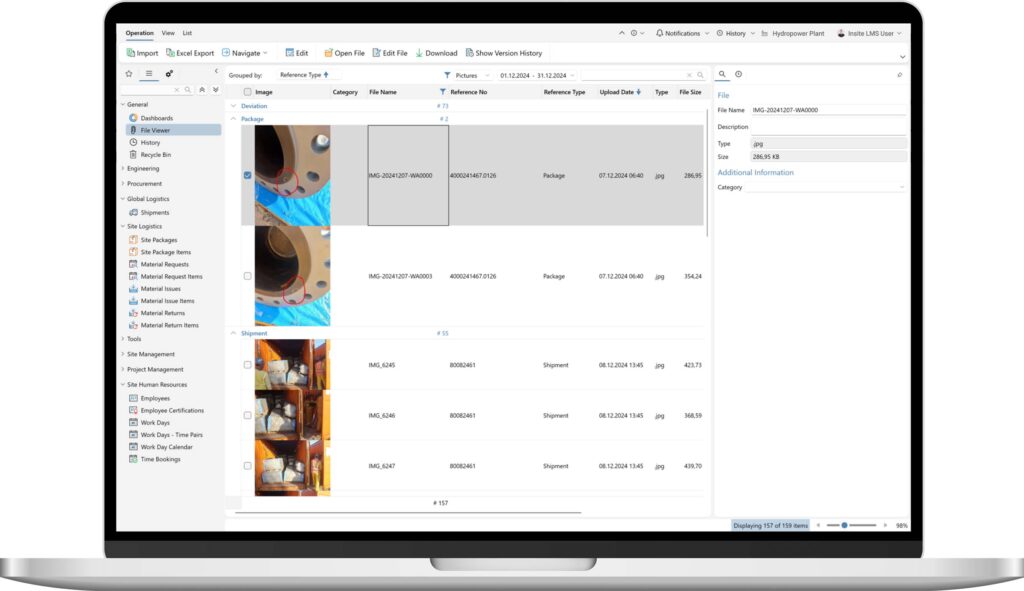This screenshot has height=591, width=1024.
Task: Download the selected file
Action: pyautogui.click(x=436, y=53)
